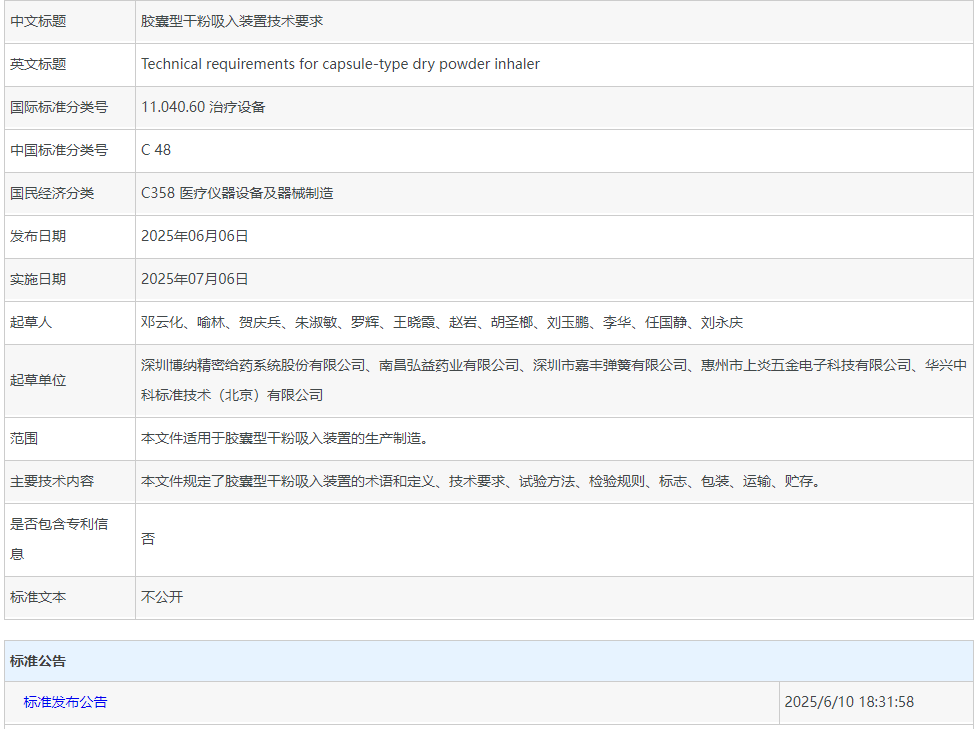Click the release date 2025年06月06日

[x=195, y=236]
